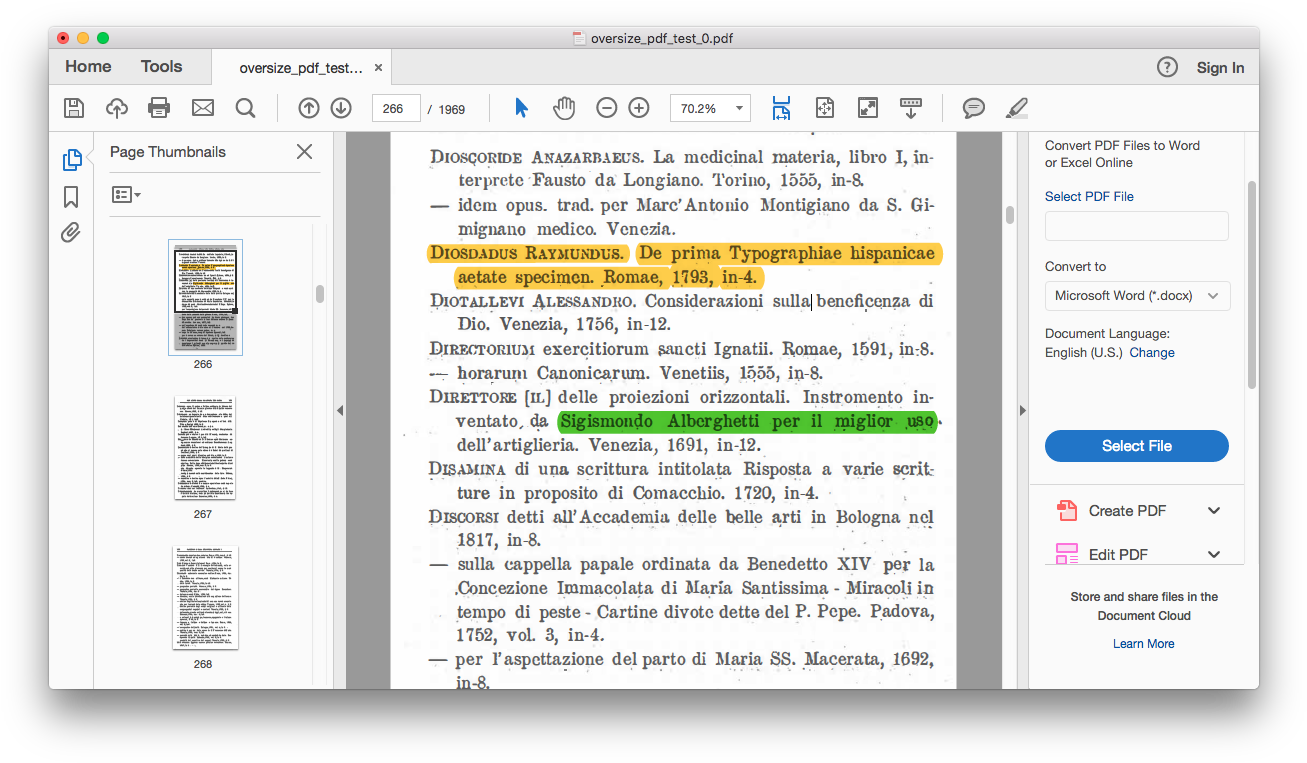
Task: Click the blue Select File button
Action: point(1136,446)
